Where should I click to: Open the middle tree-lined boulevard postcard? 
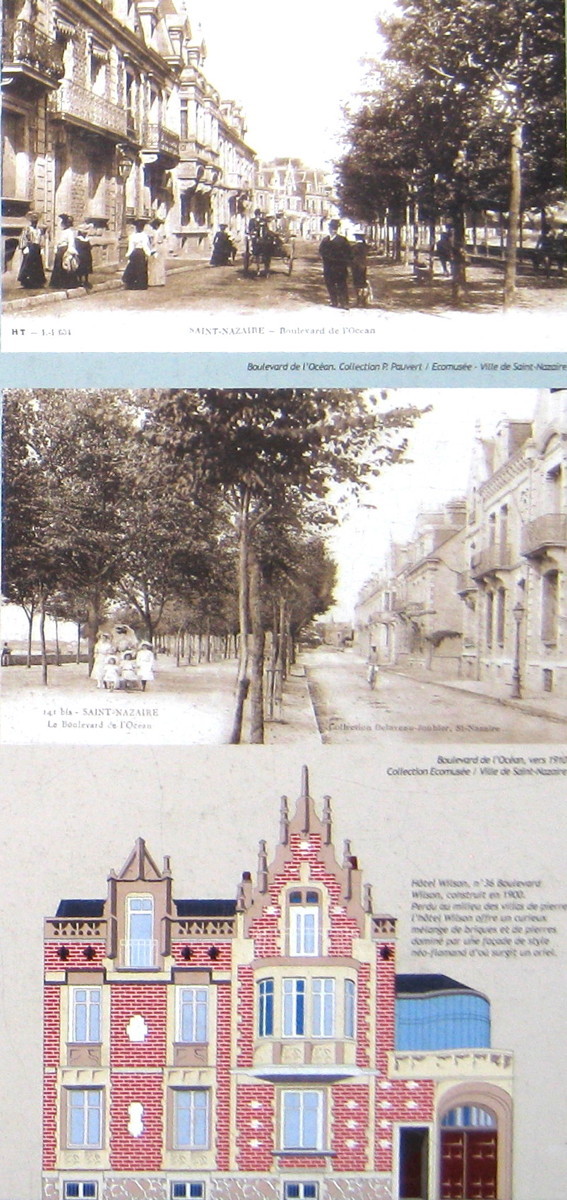click(283, 566)
